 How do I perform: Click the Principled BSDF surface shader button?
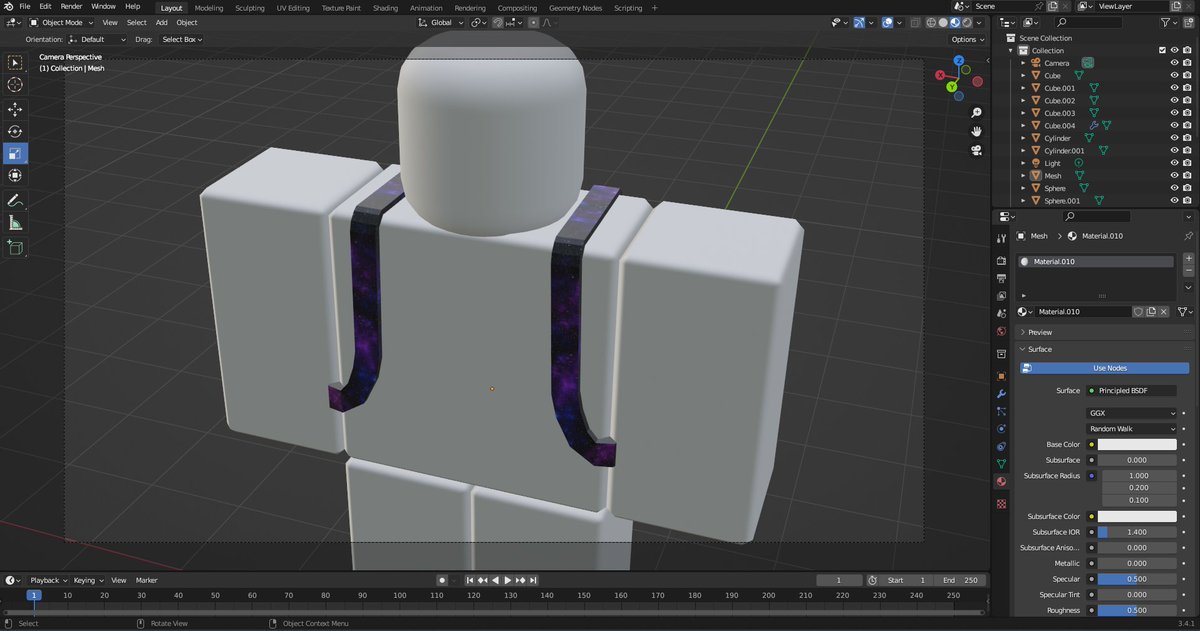tap(1131, 390)
